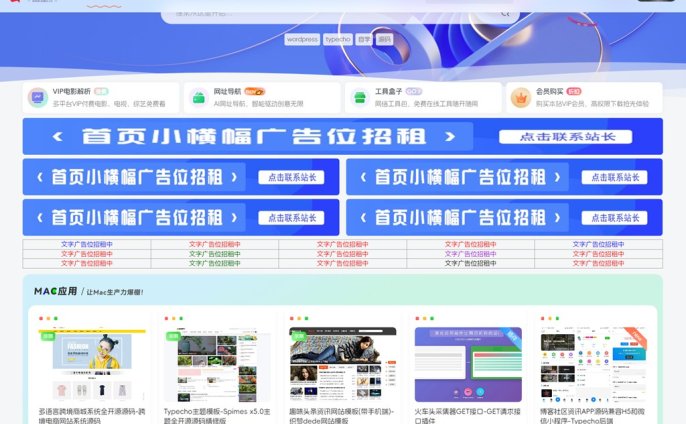Screen dimensions: 686x424
Task: Click the 网址导航 green folder icon
Action: [x=199, y=98]
